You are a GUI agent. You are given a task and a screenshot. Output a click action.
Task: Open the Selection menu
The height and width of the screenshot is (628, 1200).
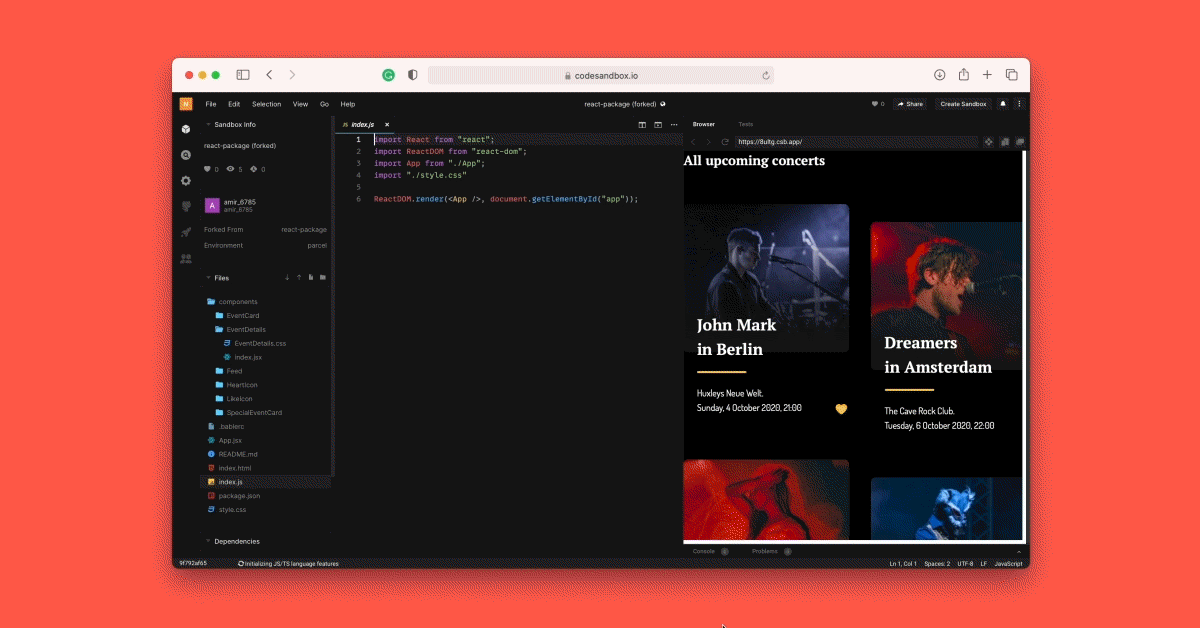266,104
